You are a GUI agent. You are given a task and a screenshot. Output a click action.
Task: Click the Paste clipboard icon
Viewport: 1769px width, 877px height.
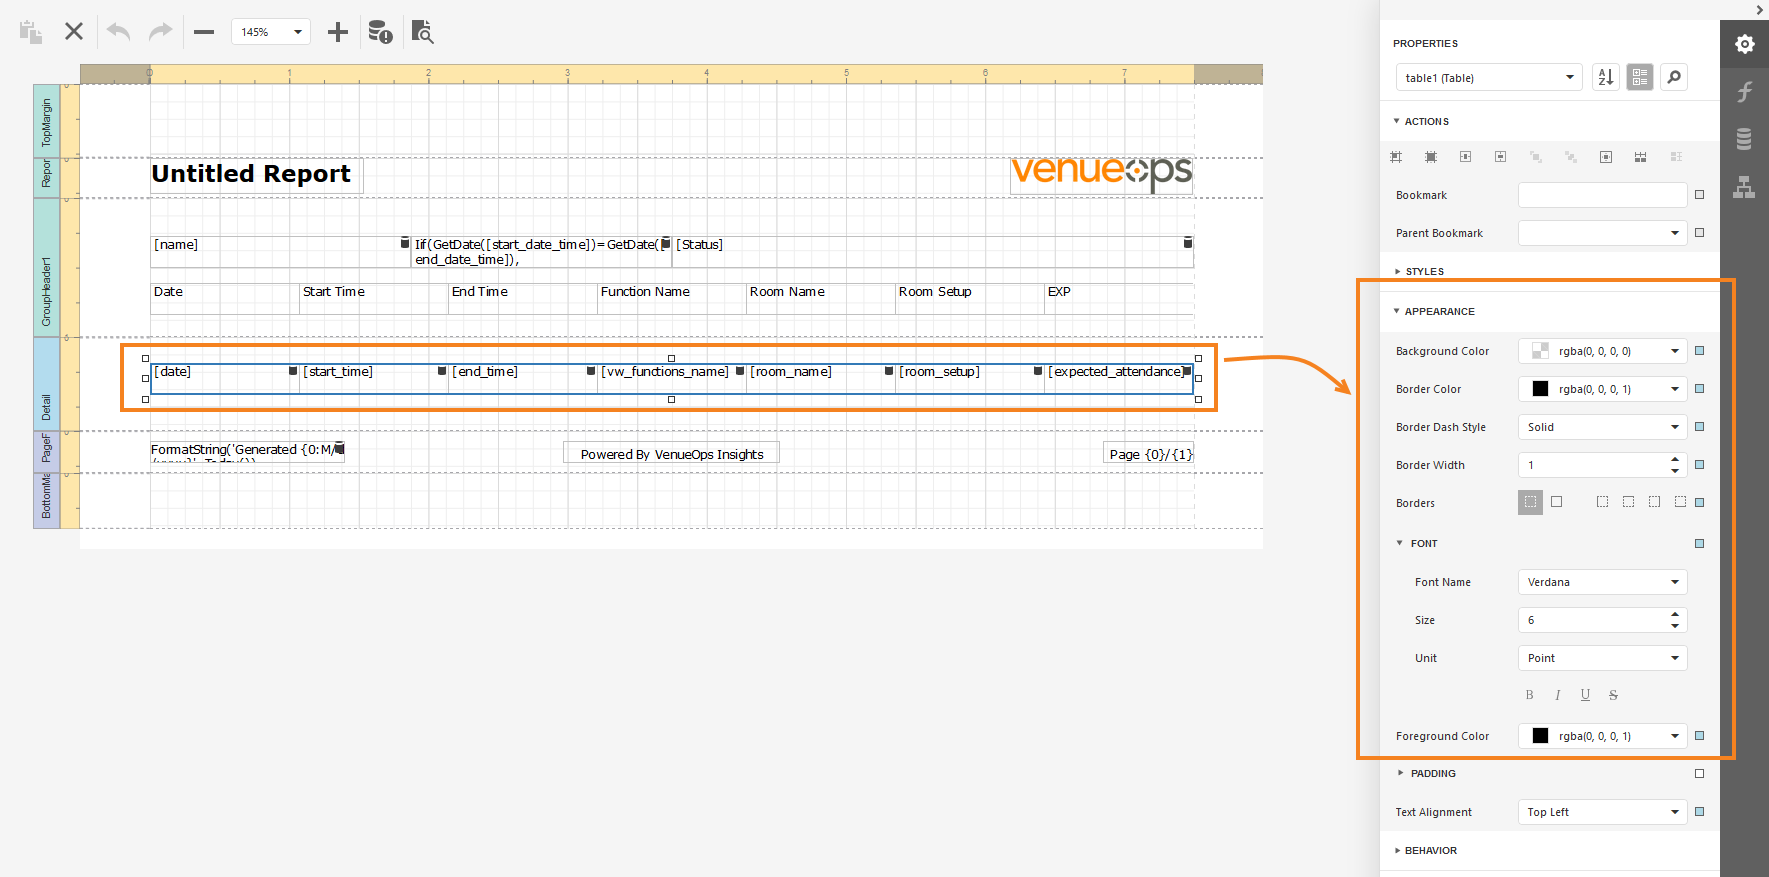31,32
